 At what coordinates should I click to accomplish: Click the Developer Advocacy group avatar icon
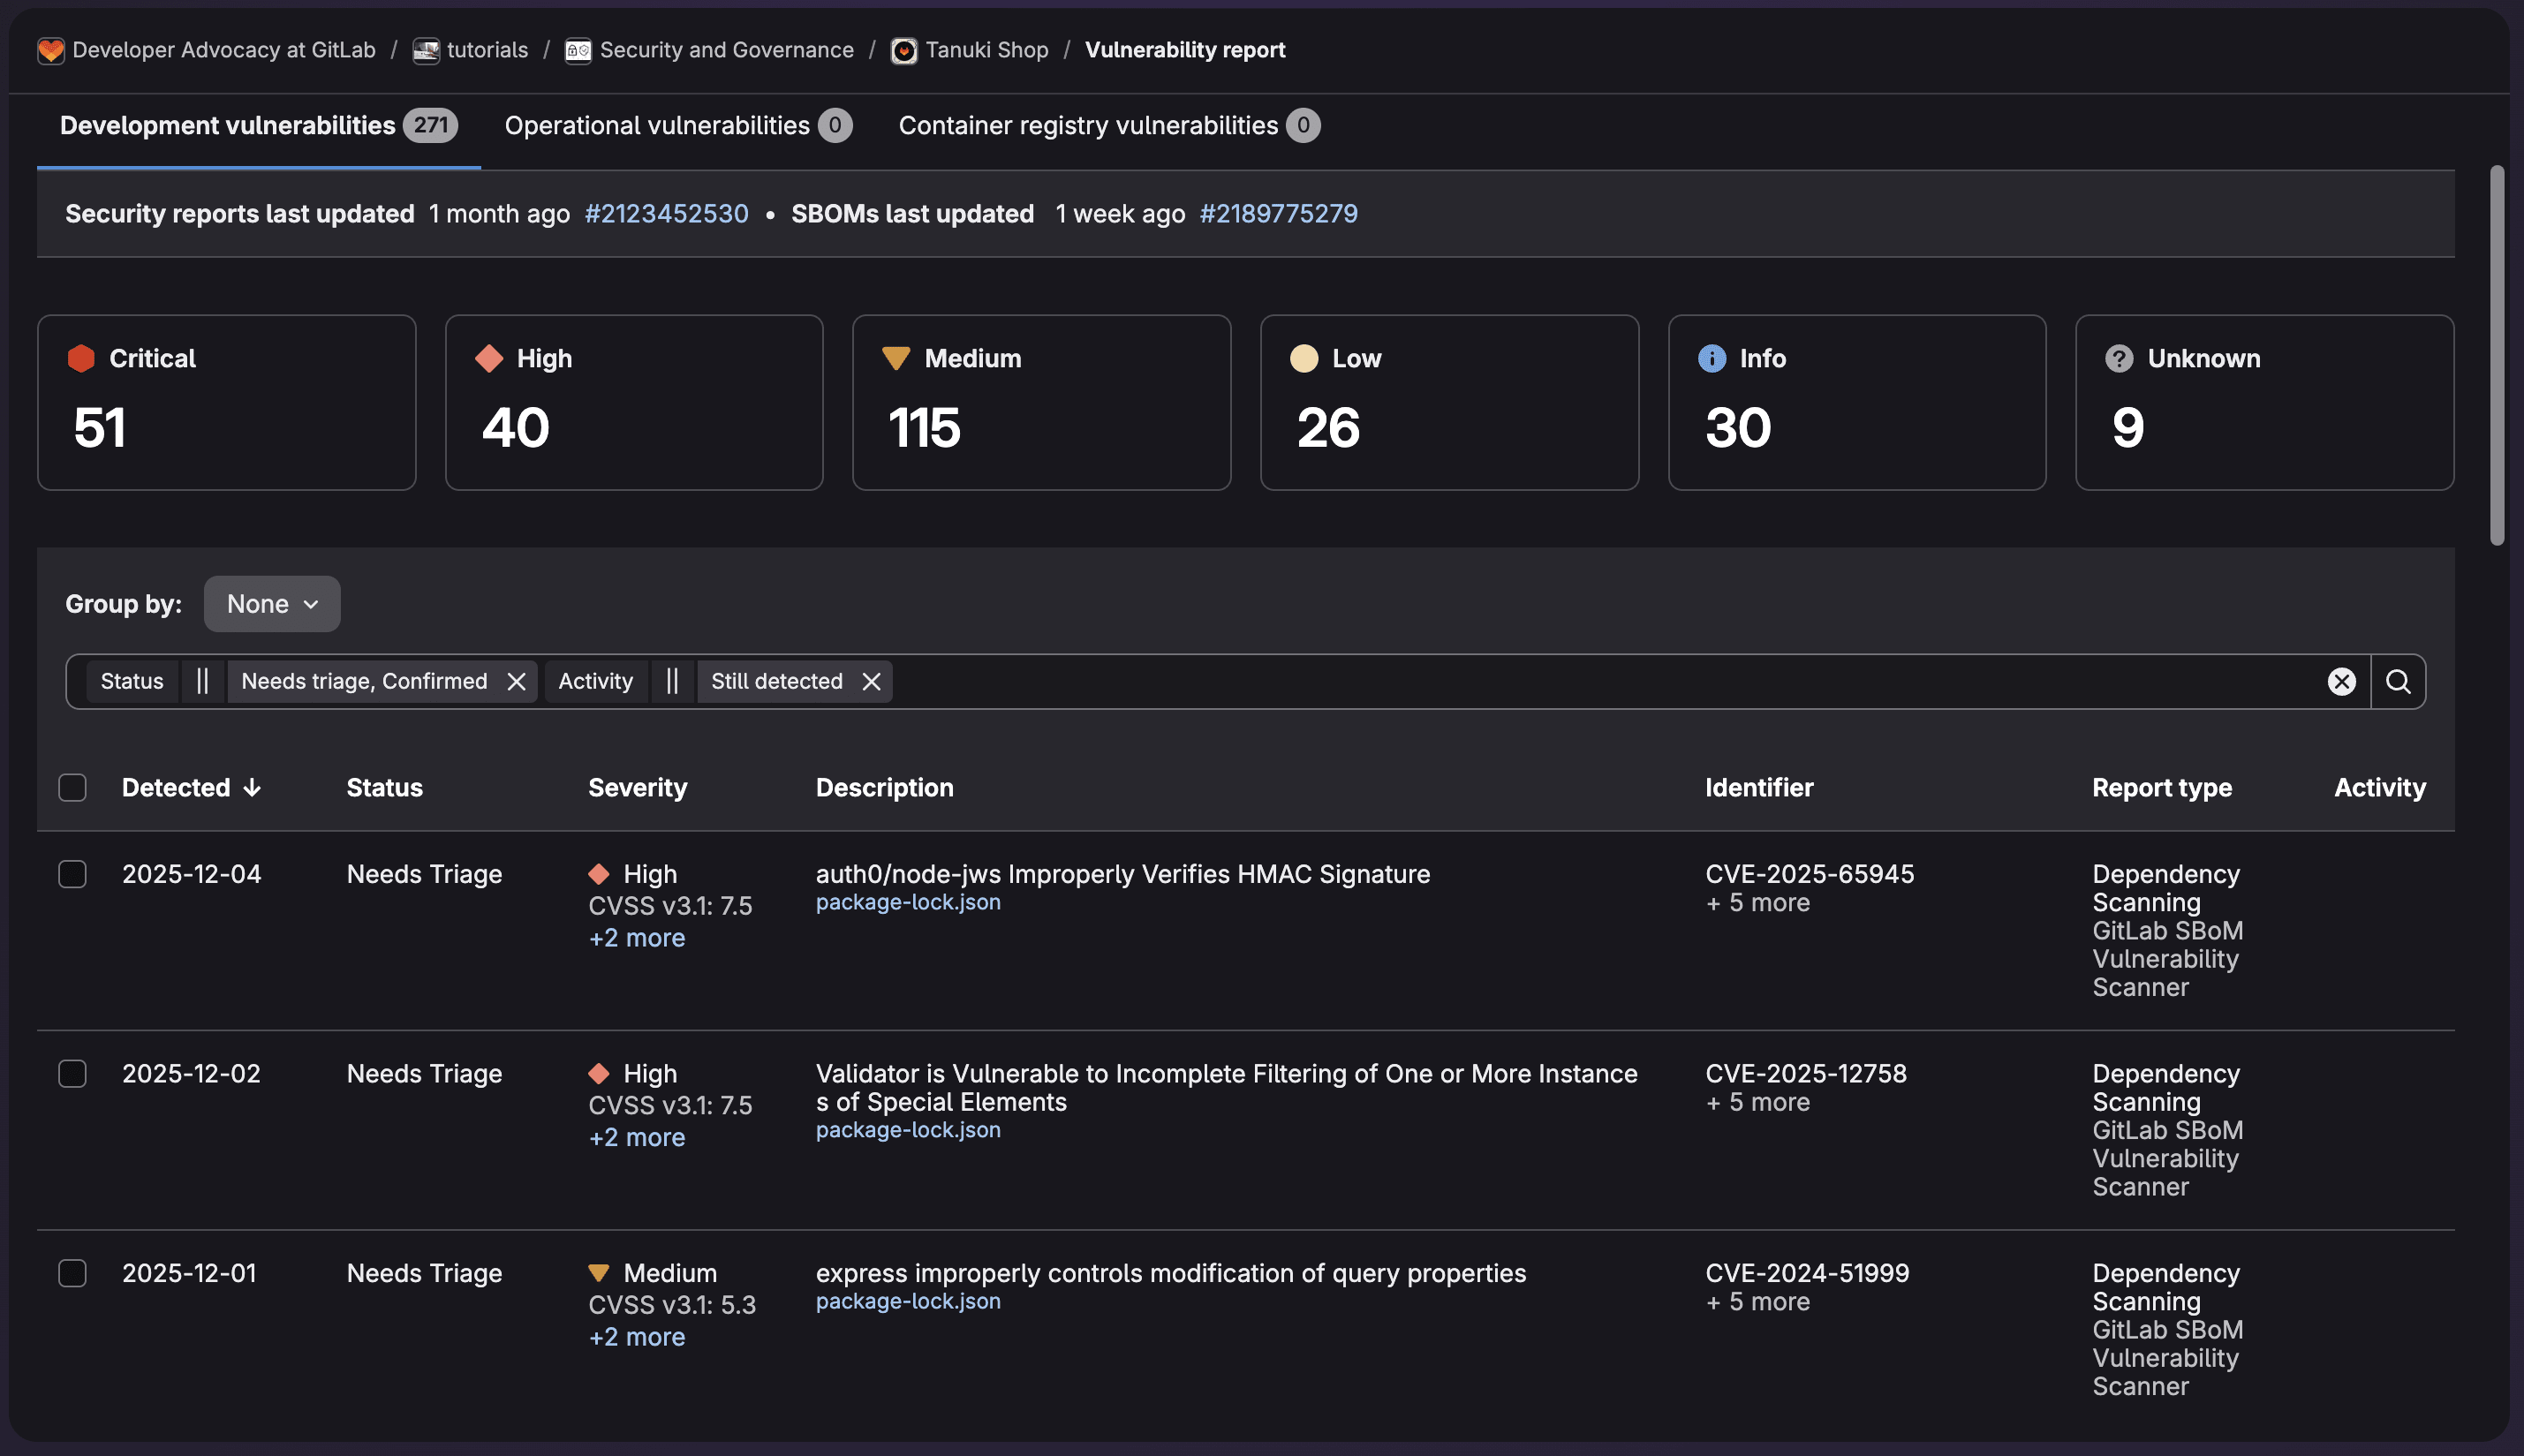point(50,50)
